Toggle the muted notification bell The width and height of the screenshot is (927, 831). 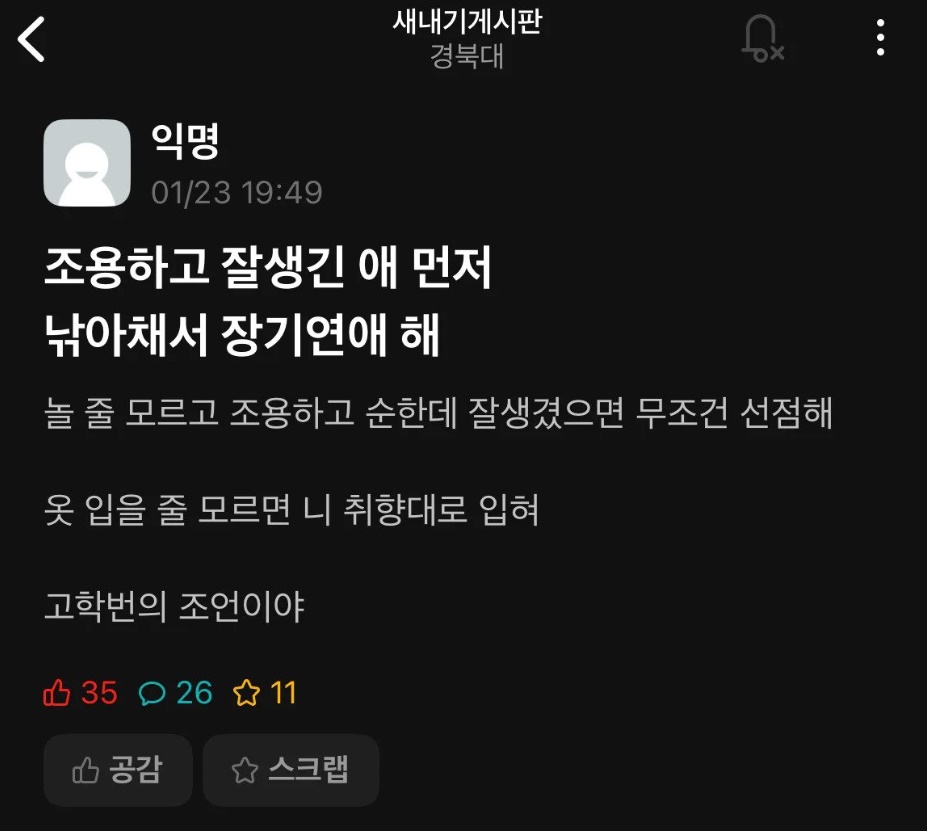click(763, 39)
